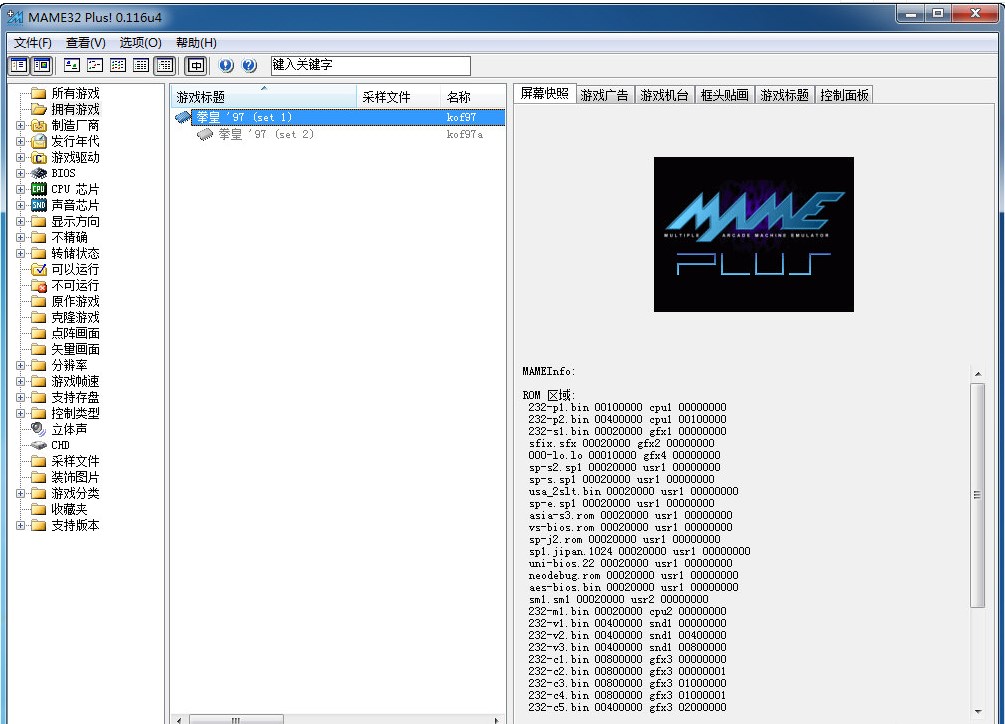Image resolution: width=1005 pixels, height=724 pixels.
Task: Switch to the 框头贴画 tab
Action: click(724, 95)
